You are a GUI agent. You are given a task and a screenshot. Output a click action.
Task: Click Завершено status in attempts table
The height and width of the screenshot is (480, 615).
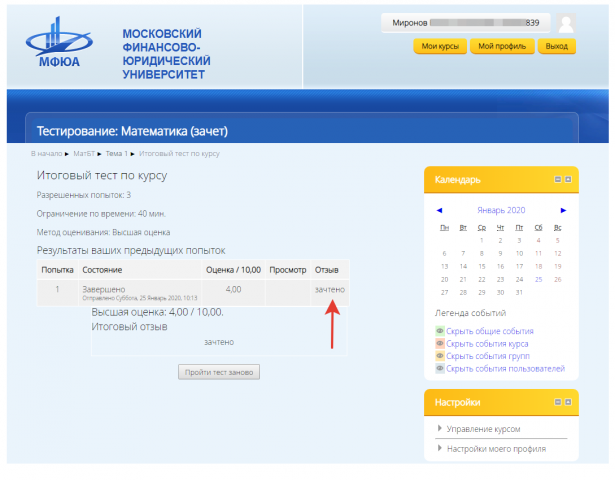coord(104,289)
